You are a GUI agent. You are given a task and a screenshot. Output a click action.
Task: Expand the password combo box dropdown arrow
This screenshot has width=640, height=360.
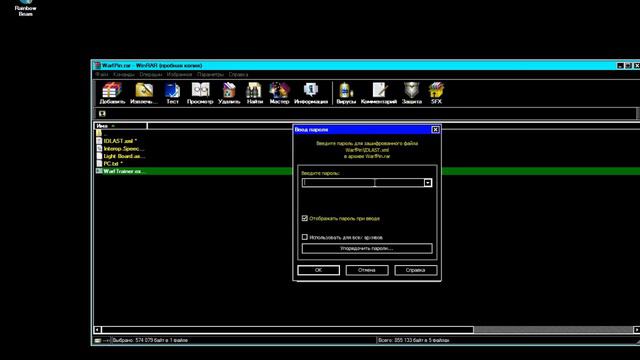(x=427, y=183)
